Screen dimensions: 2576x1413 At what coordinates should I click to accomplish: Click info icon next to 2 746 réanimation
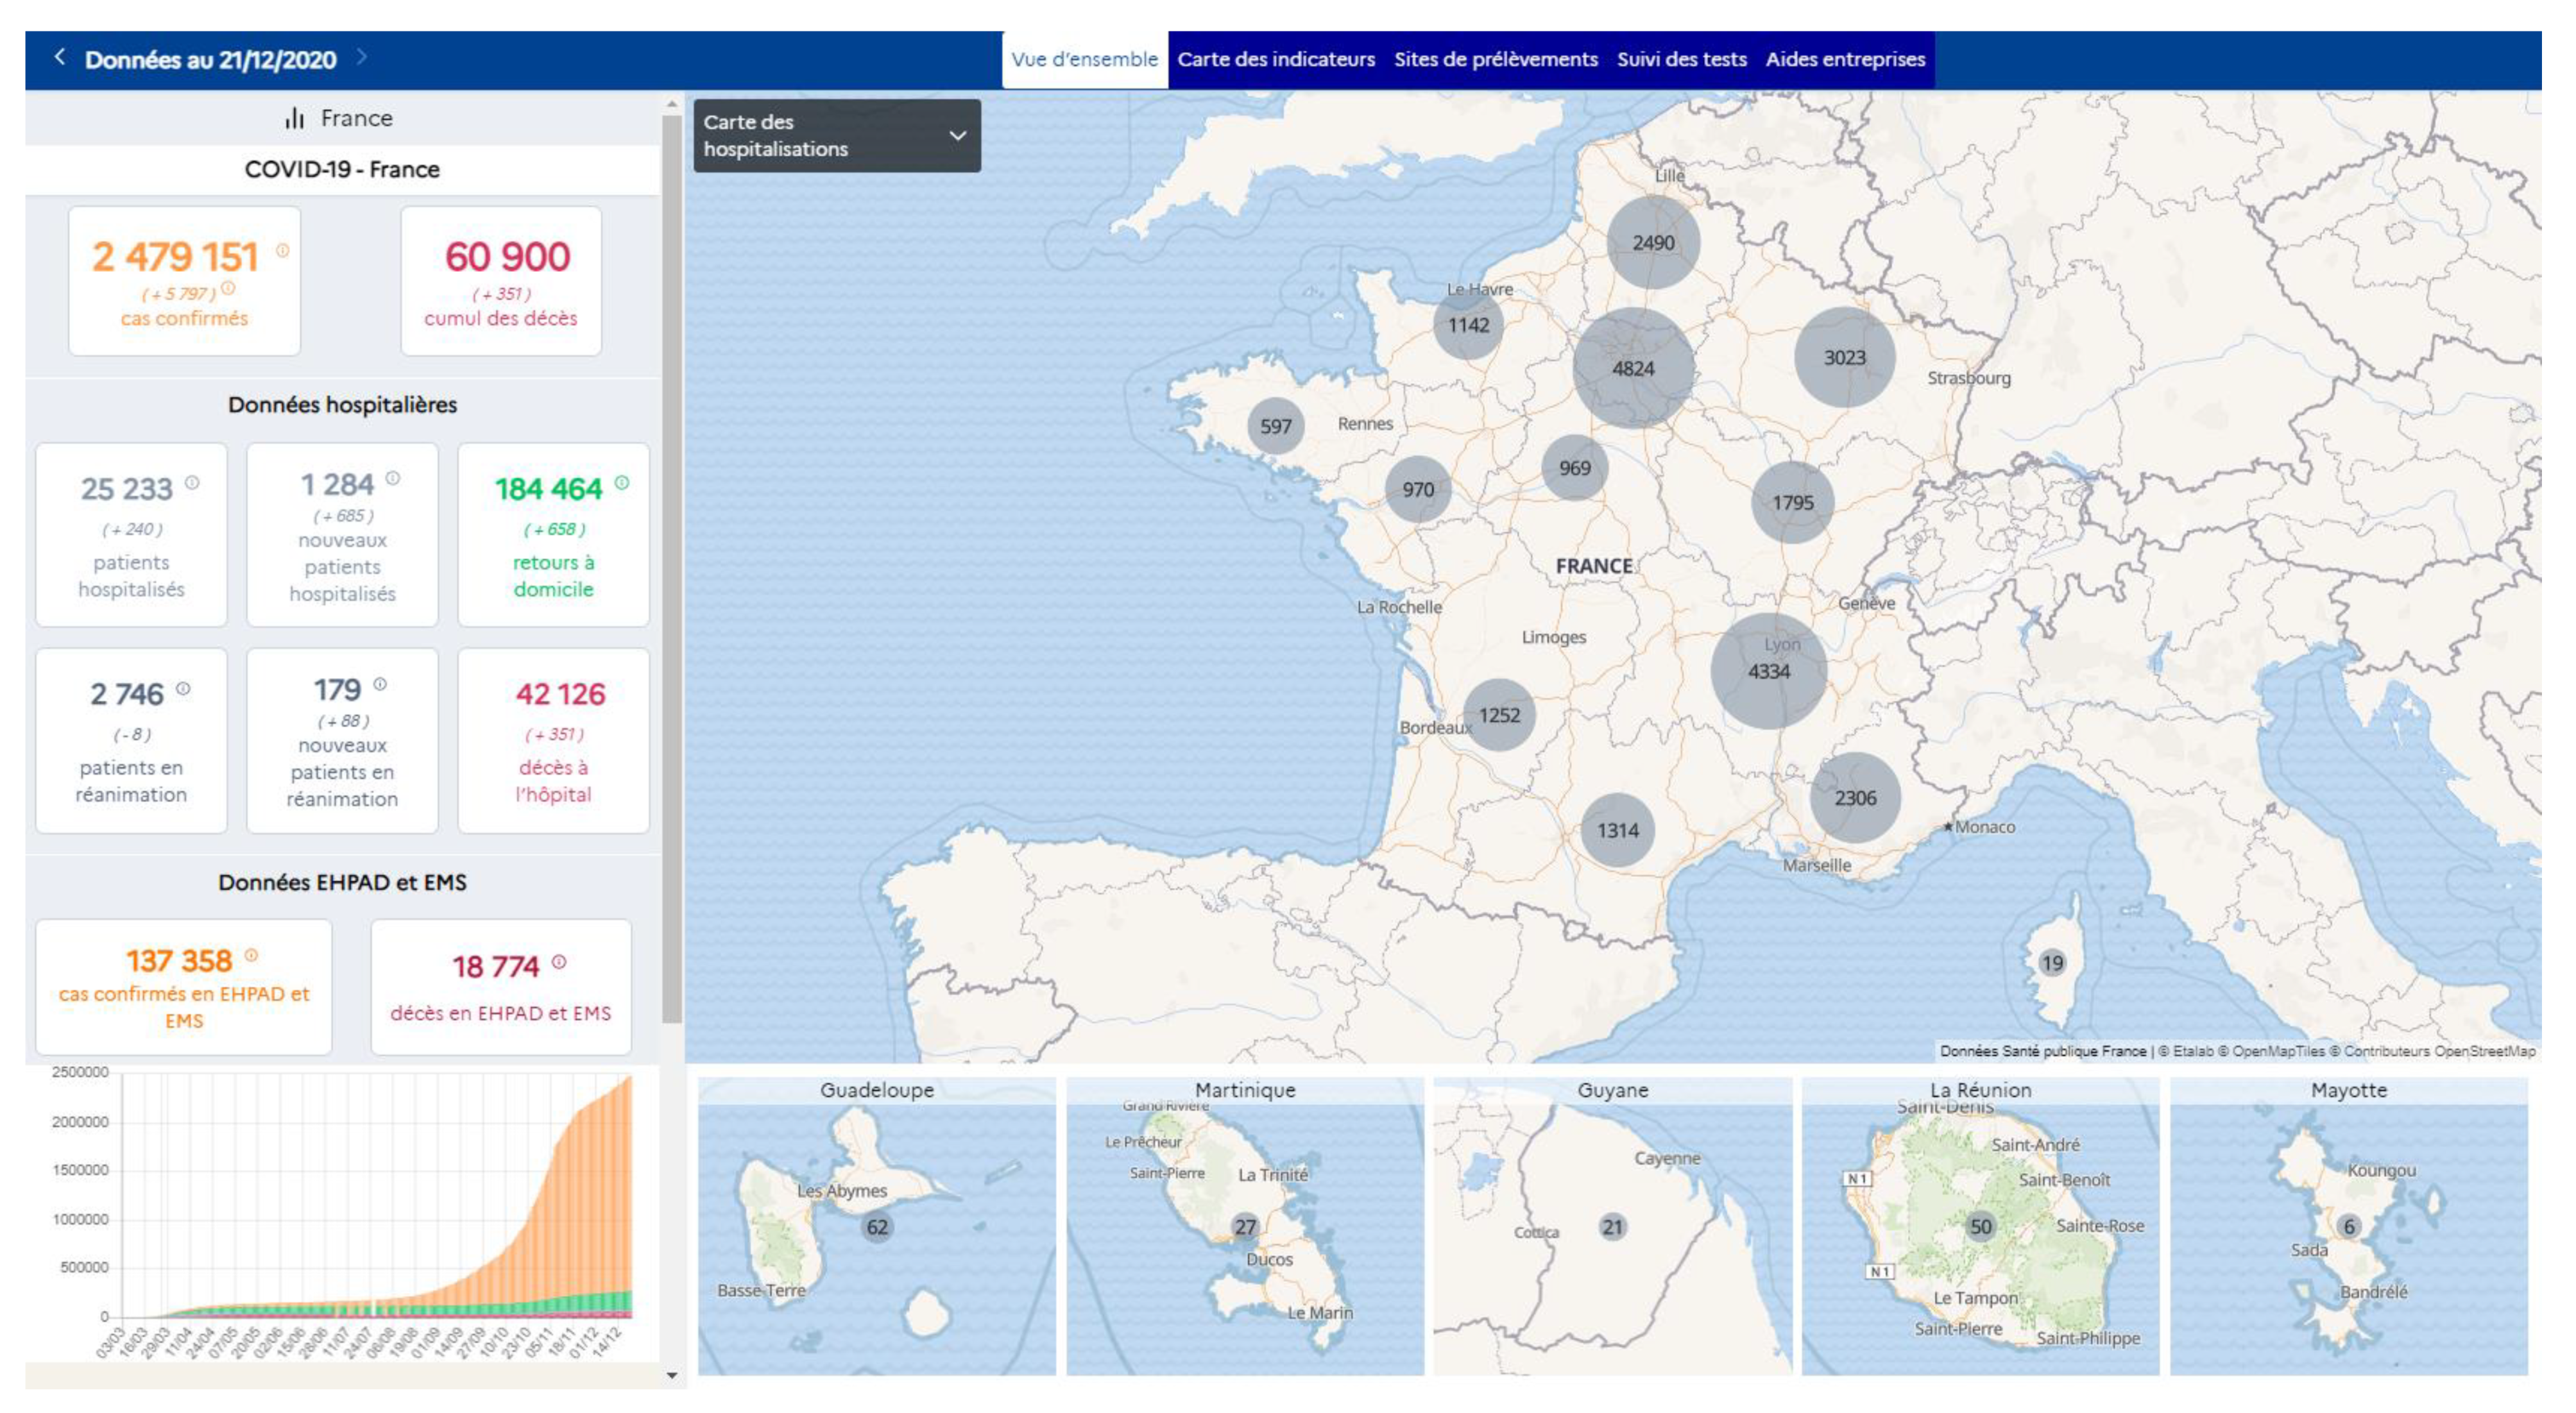coord(183,688)
